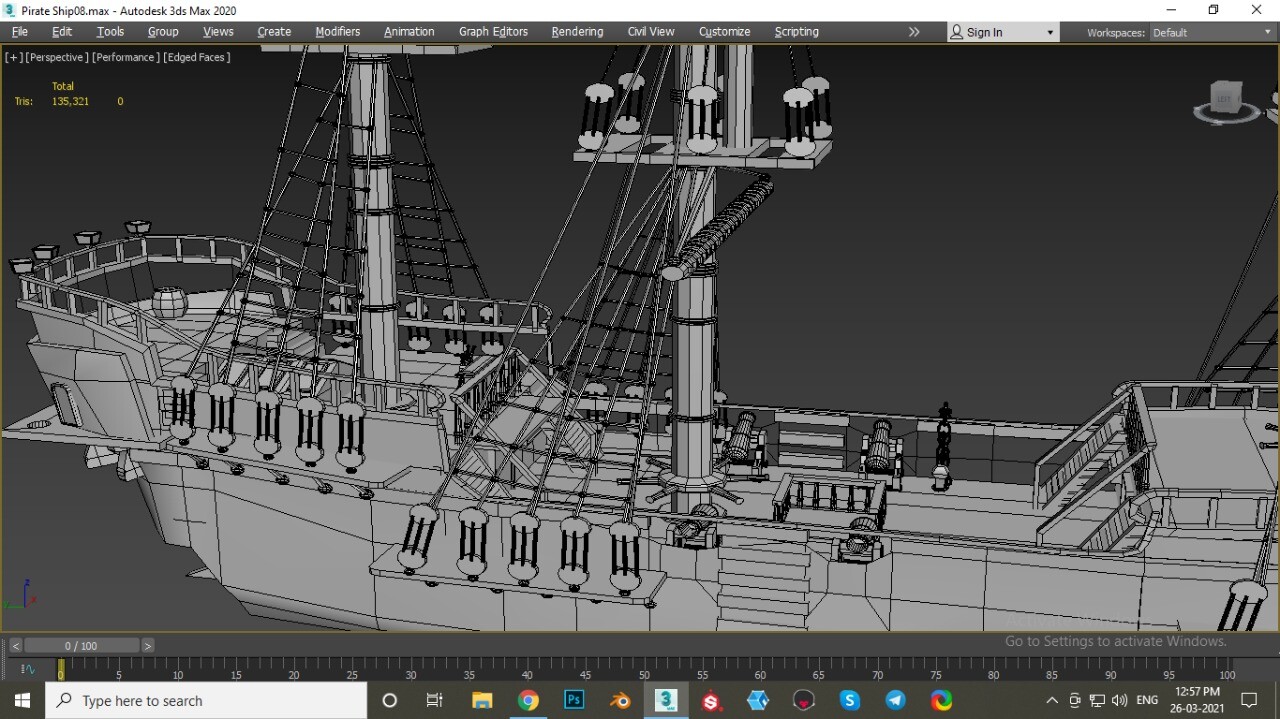Open Blender from the taskbar

tap(620, 701)
